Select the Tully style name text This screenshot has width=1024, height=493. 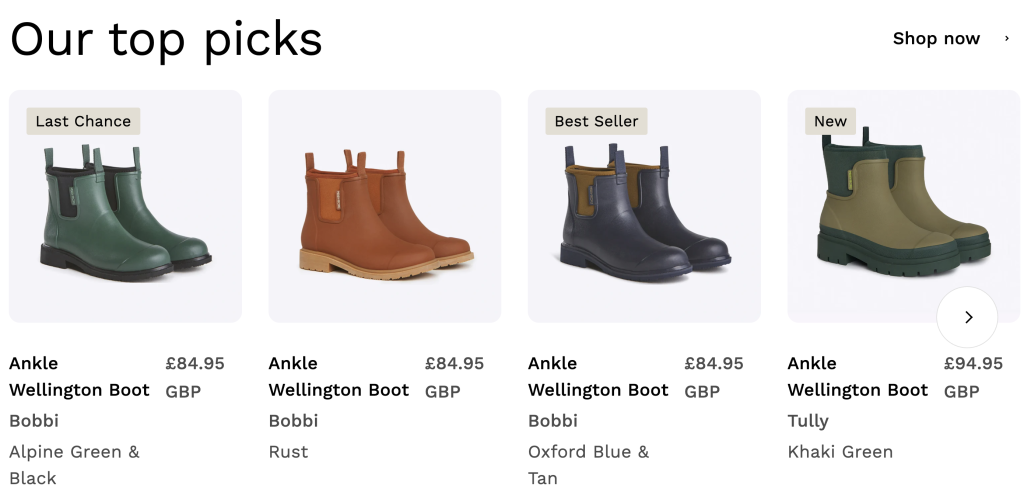pyautogui.click(x=808, y=421)
